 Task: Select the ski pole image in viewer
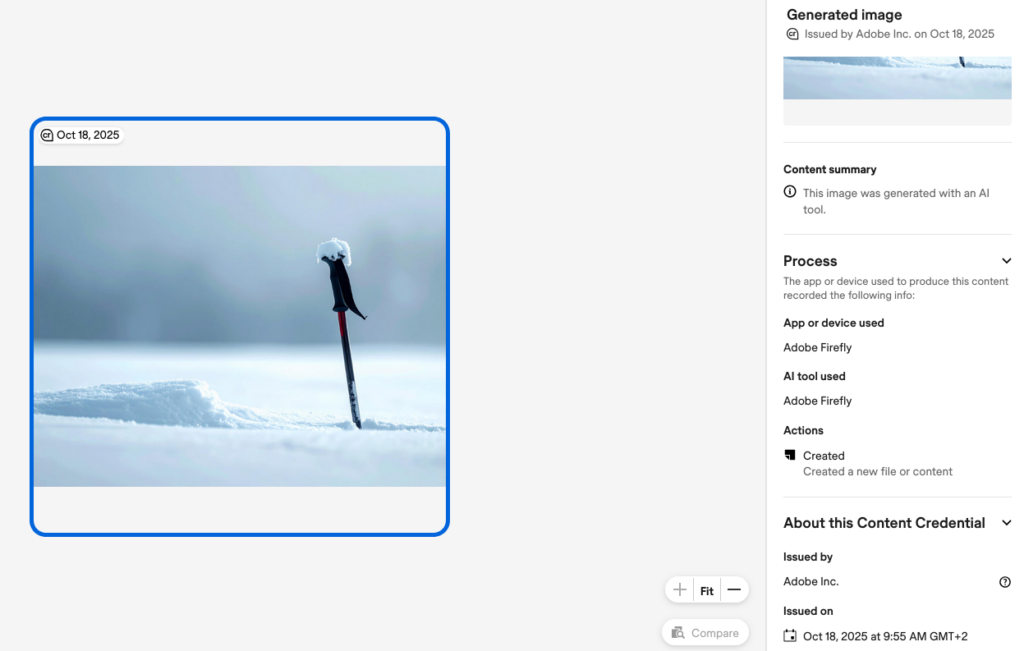point(240,326)
